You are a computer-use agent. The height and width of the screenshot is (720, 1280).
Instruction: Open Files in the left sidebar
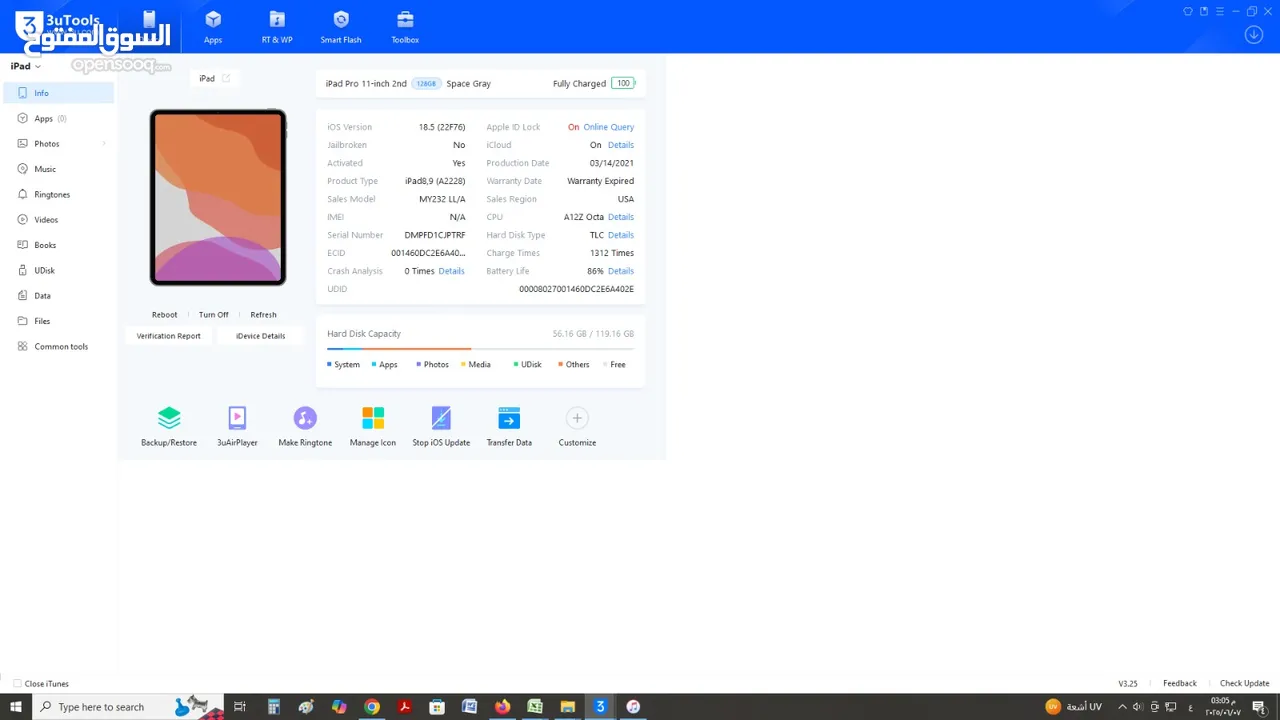pyautogui.click(x=58, y=321)
